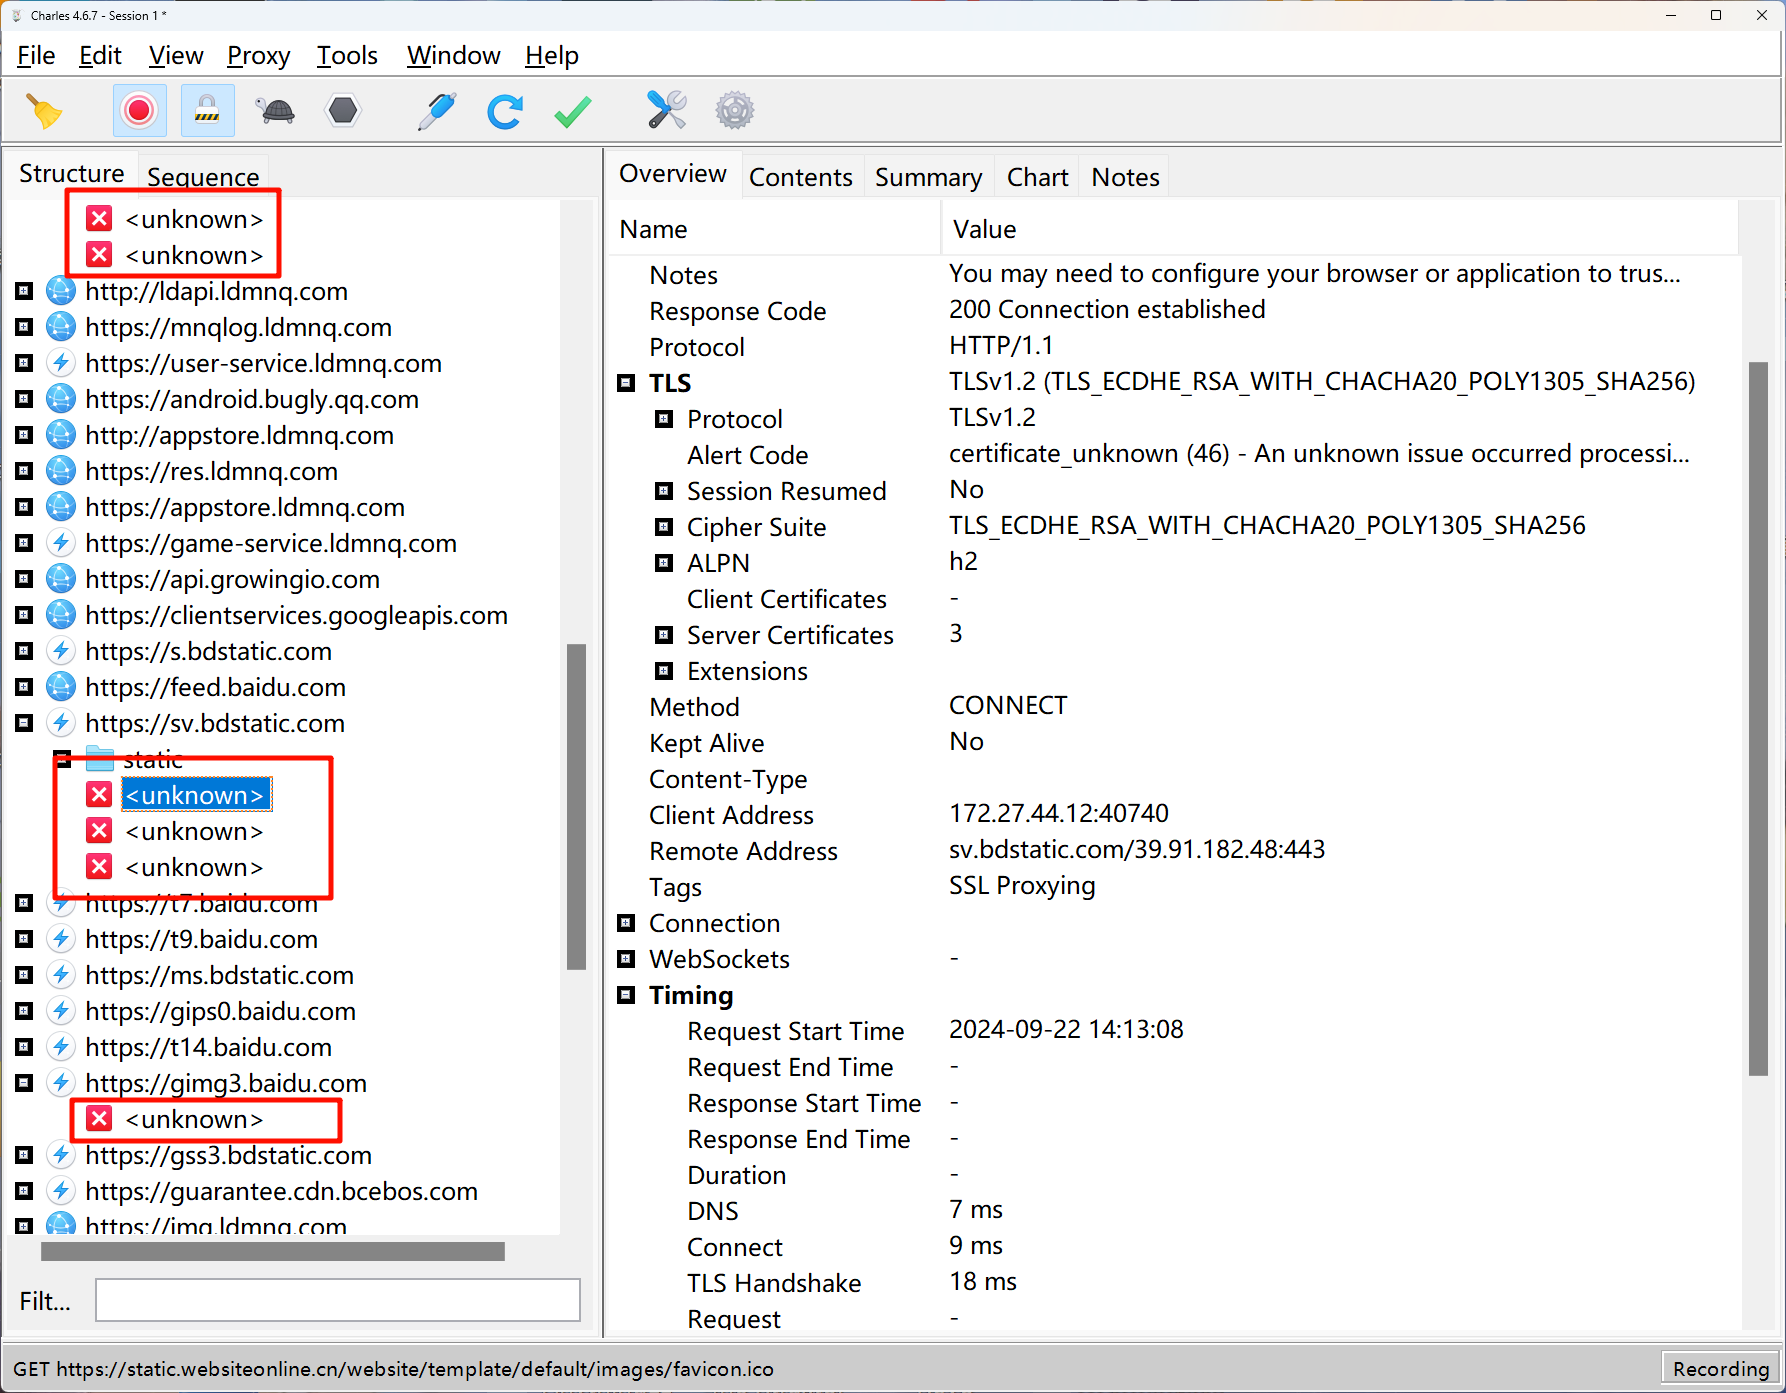Toggle SSL proxying padlock icon
This screenshot has width=1786, height=1393.
pos(207,111)
